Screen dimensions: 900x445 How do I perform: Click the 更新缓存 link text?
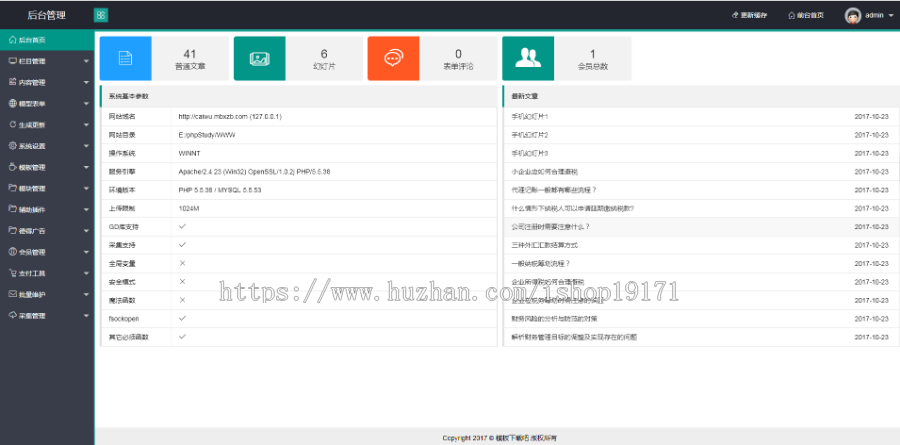coord(753,16)
